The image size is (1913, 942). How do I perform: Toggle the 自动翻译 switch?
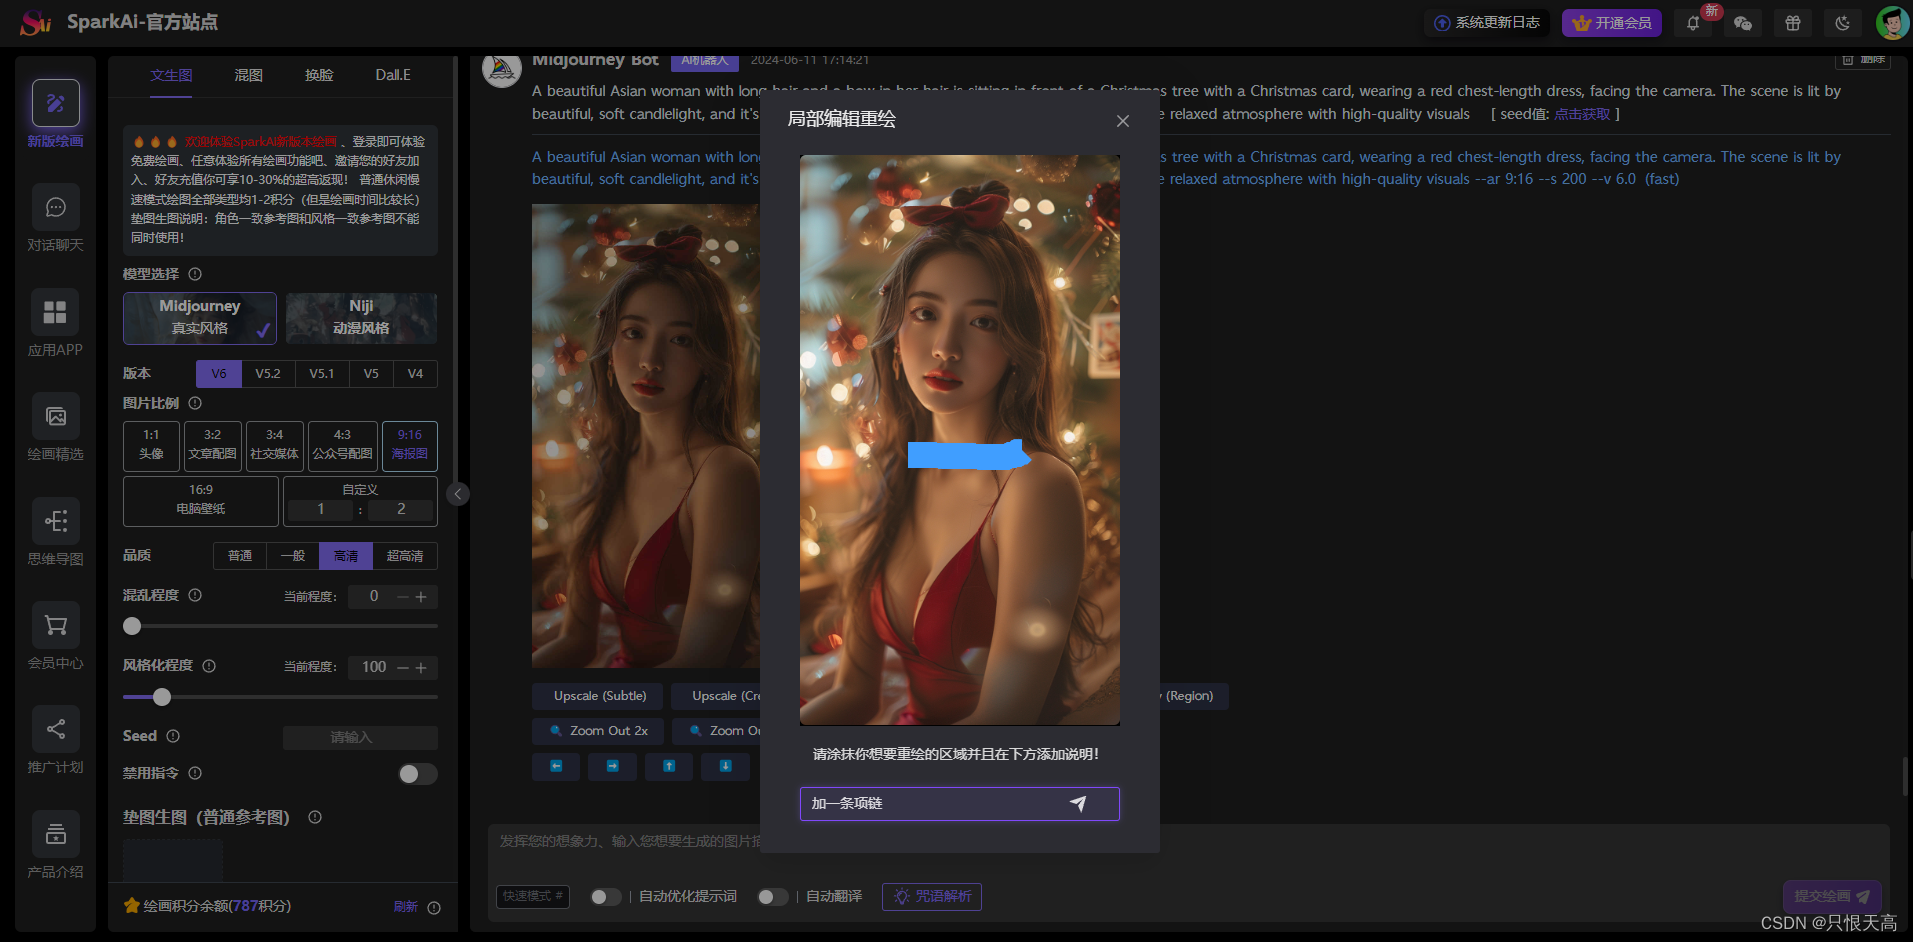pos(772,897)
